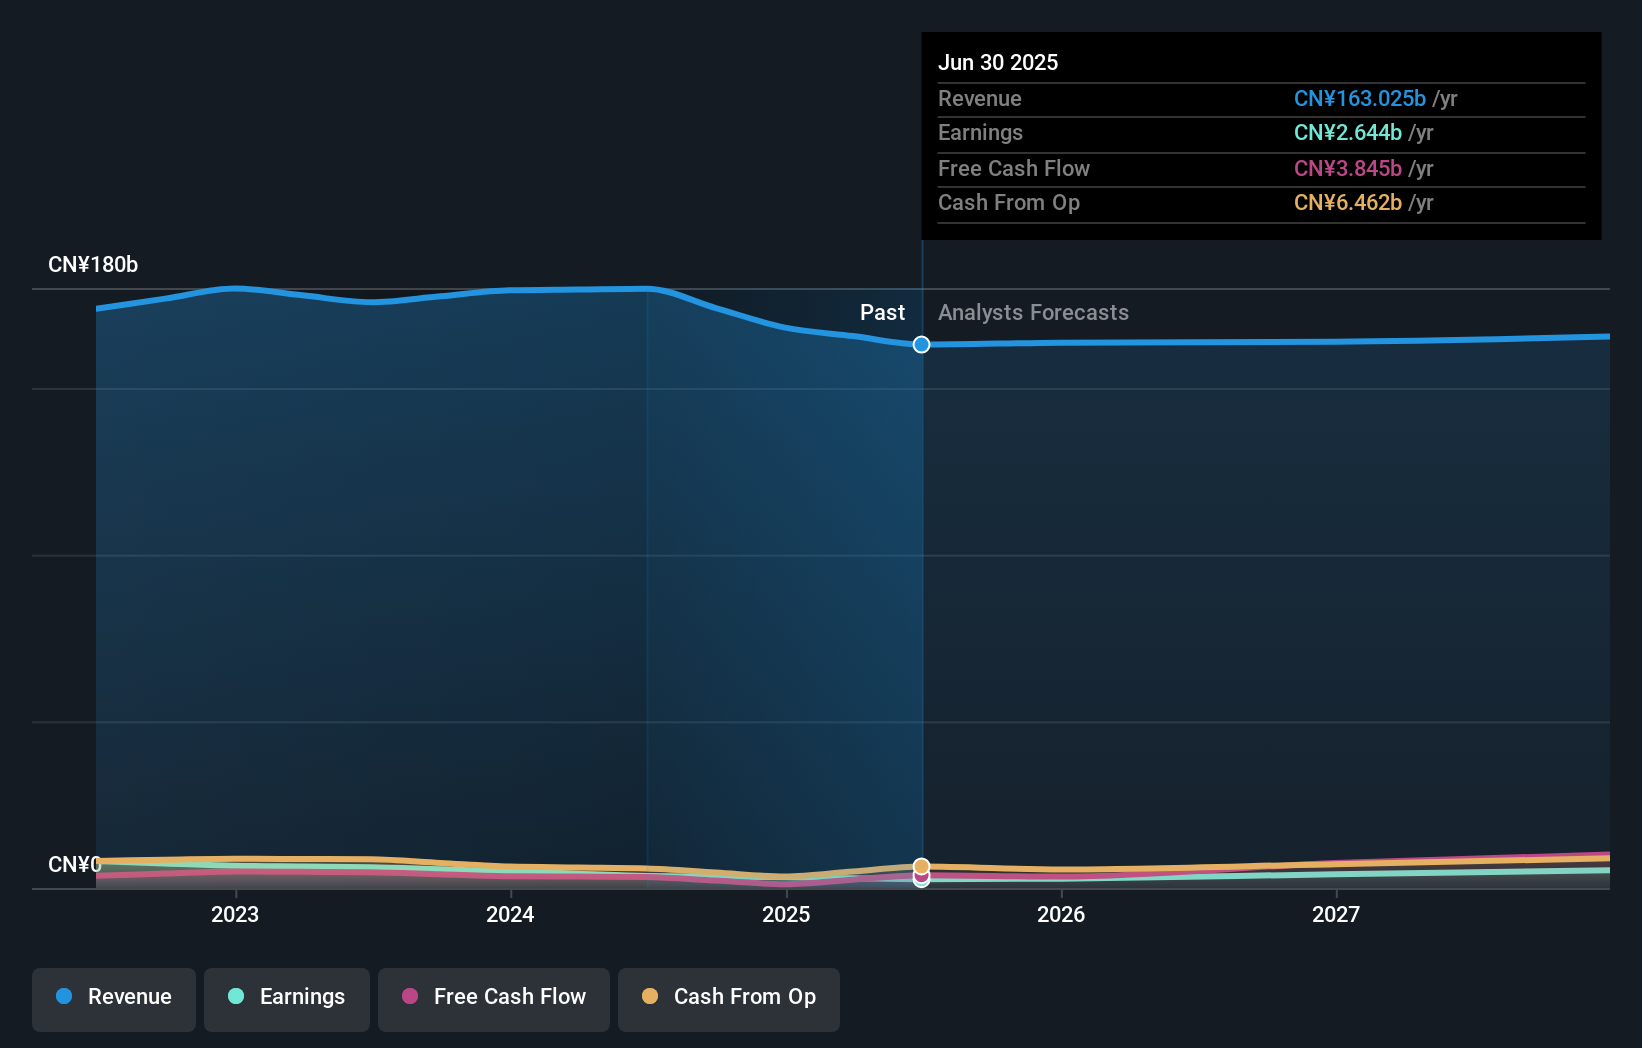
Task: Click the orange Cash From Op legend dot
Action: 650,996
